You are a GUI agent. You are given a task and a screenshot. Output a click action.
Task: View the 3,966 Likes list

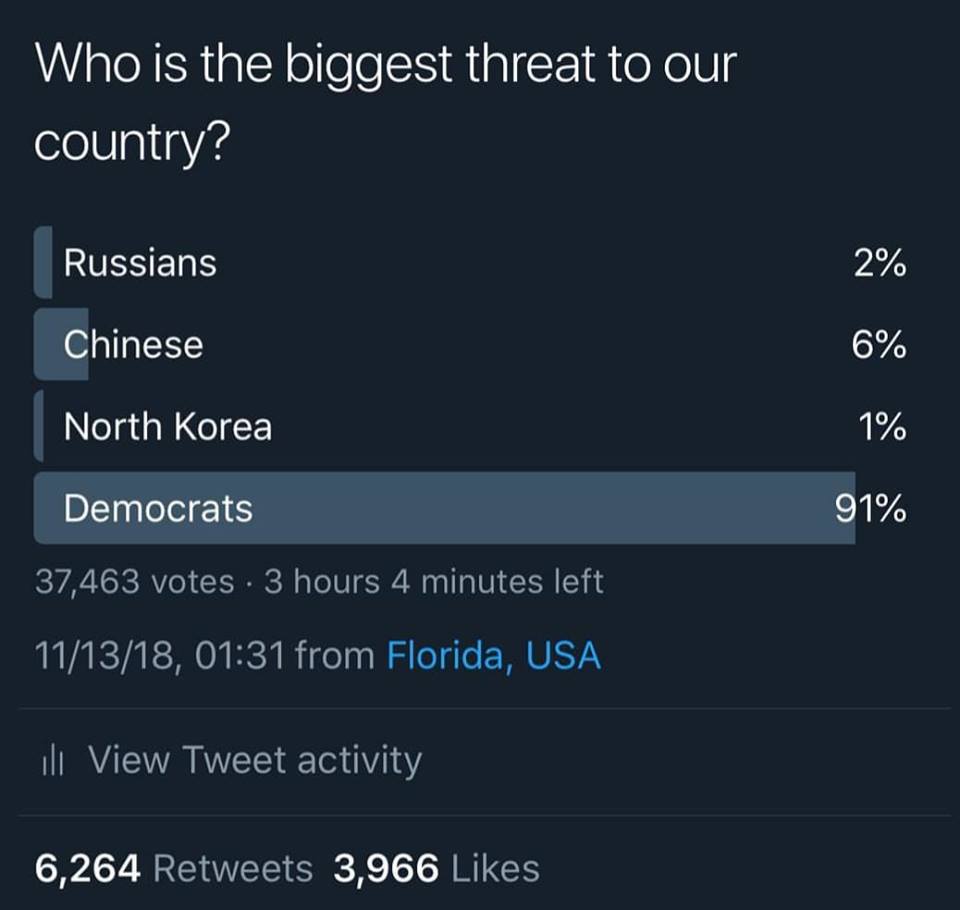(x=437, y=868)
